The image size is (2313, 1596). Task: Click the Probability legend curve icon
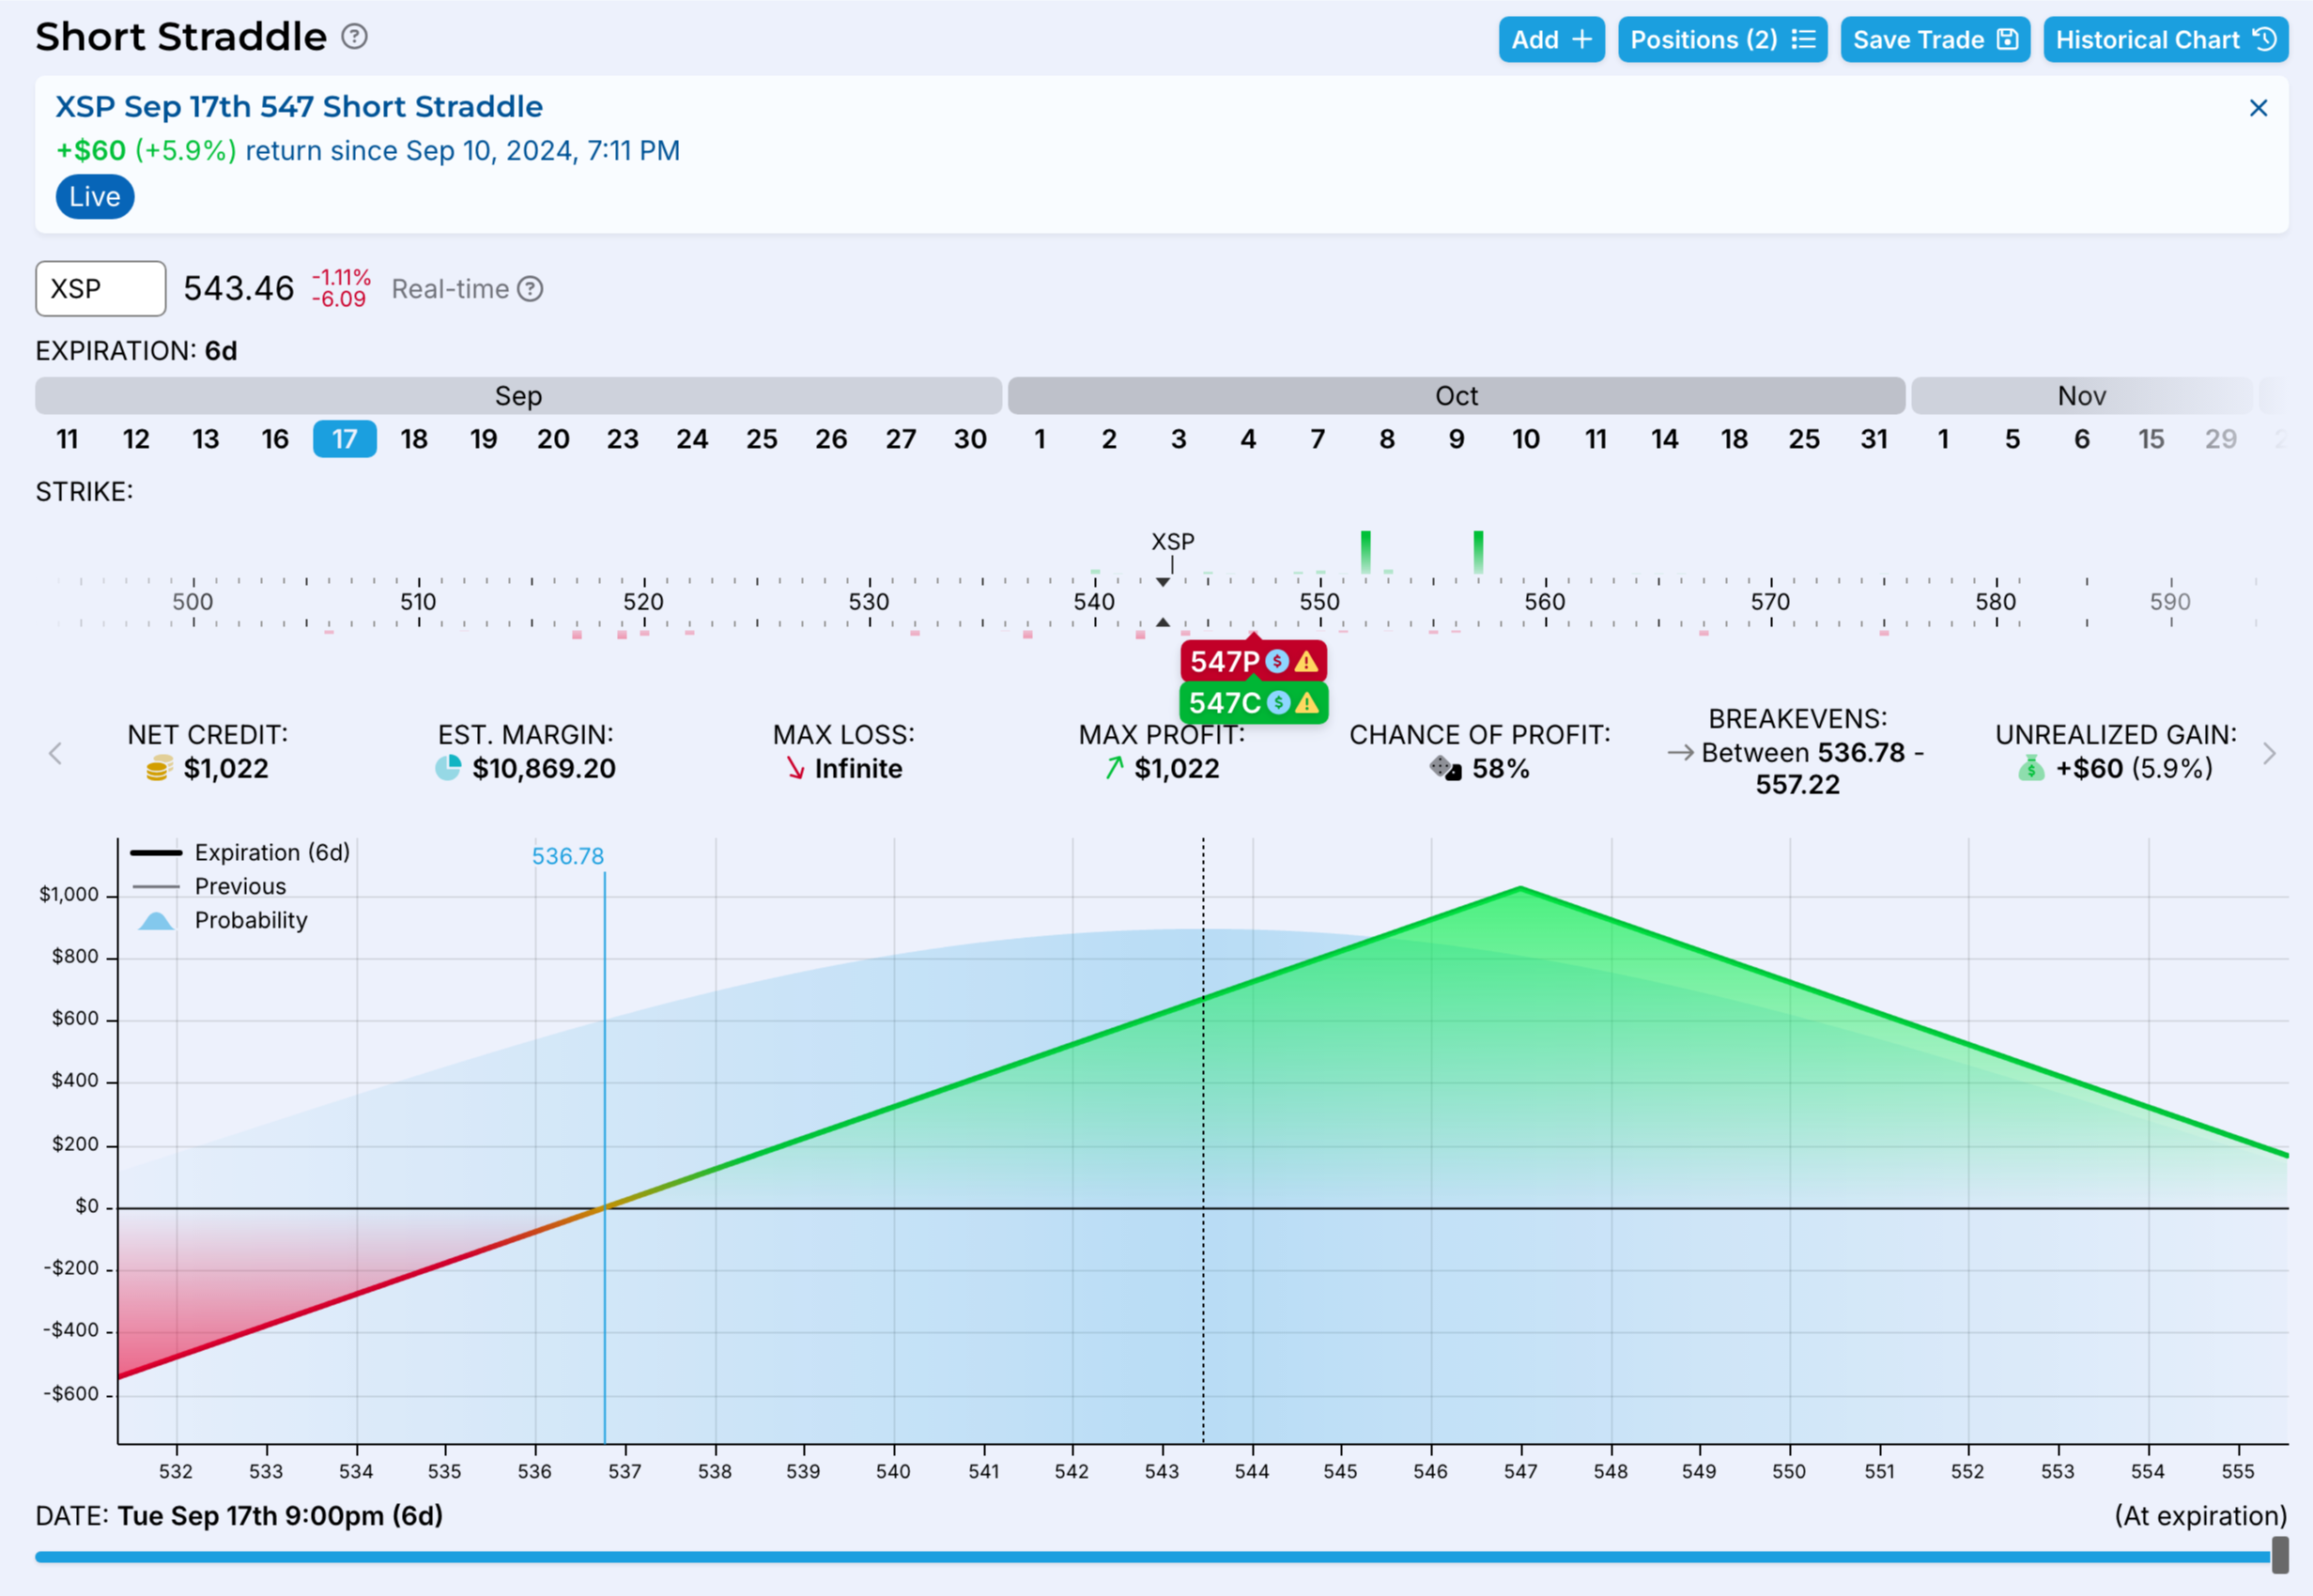click(156, 921)
